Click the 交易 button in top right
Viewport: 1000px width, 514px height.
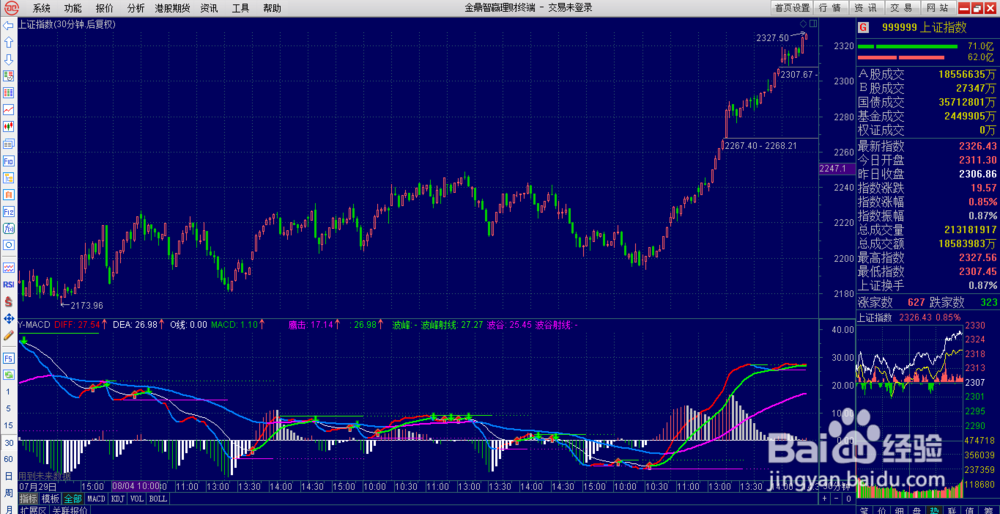pos(901,8)
